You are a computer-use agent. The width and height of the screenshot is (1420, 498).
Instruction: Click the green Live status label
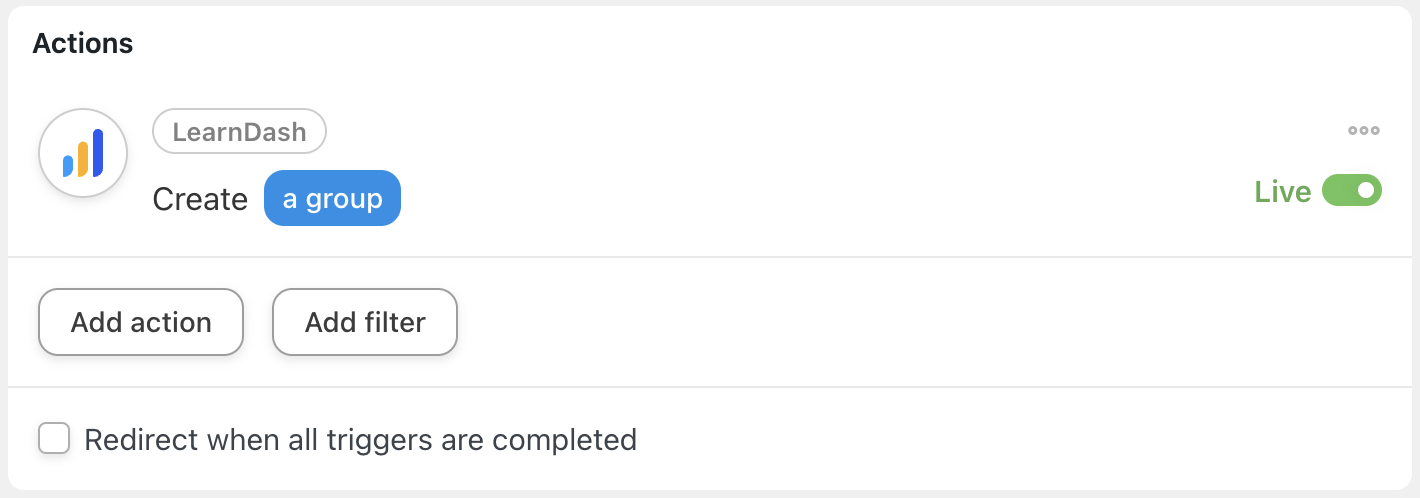click(x=1282, y=191)
